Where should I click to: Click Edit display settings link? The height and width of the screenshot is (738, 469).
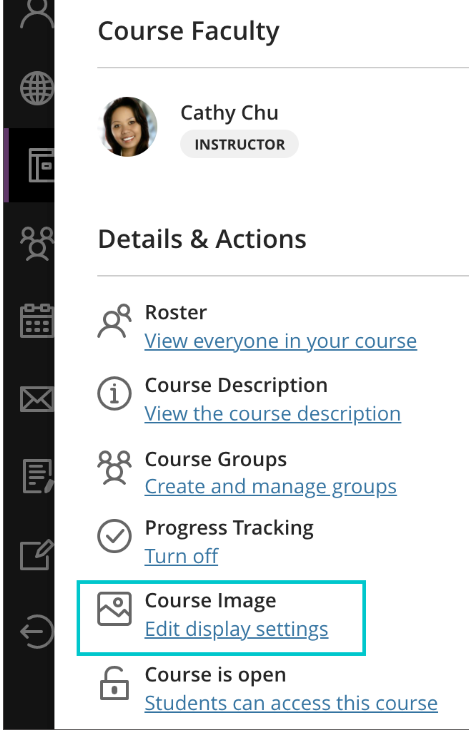click(236, 629)
